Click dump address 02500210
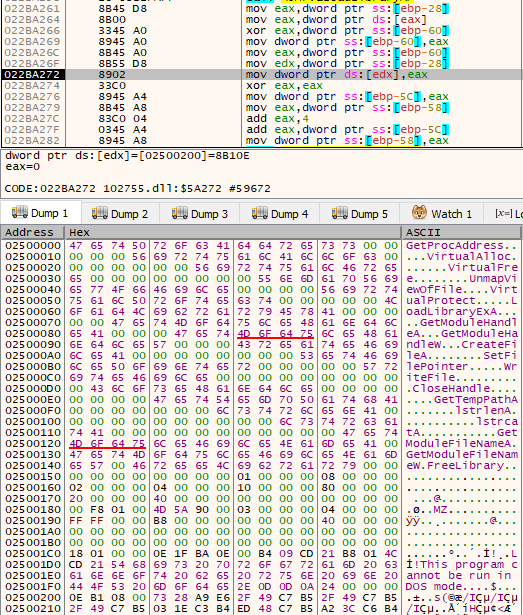523x615 pixels. [x=33, y=608]
